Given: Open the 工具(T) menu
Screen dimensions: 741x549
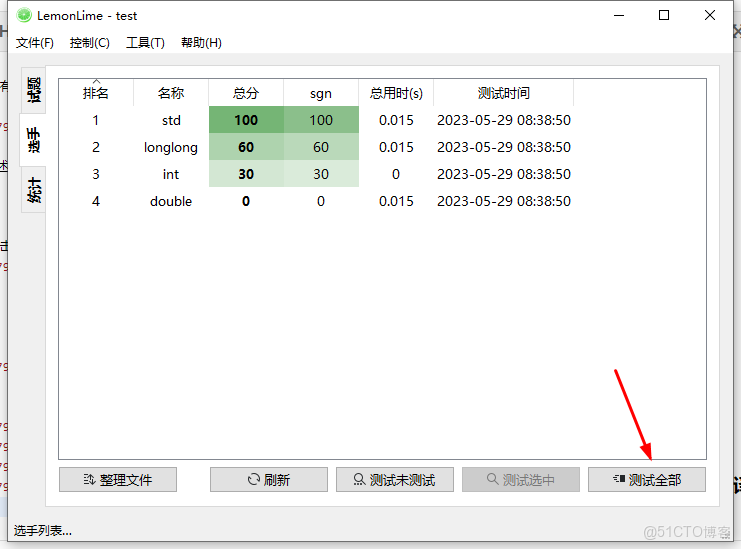Looking at the screenshot, I should 145,43.
